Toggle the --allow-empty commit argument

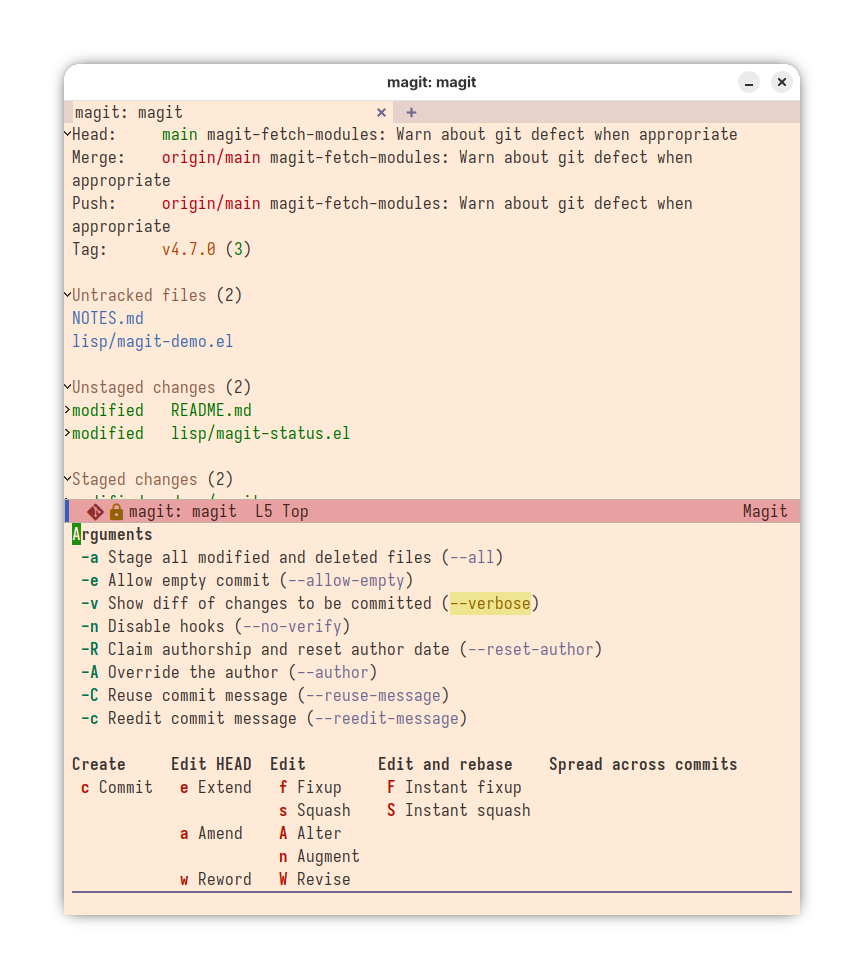[x=247, y=581]
